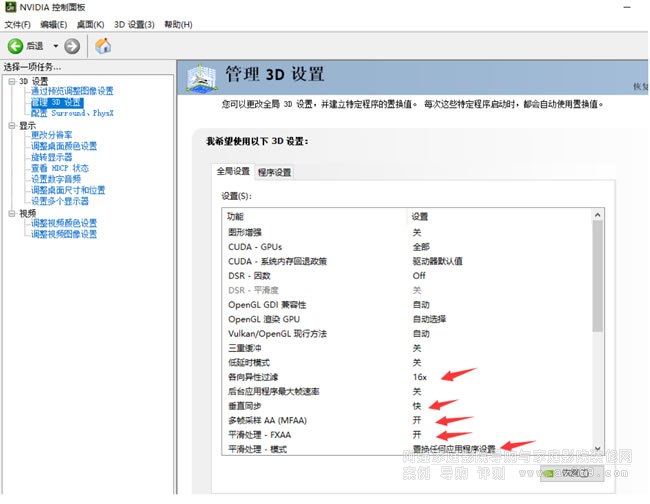Open the 桌面(K) menu
This screenshot has height=504, width=650.
pos(90,24)
